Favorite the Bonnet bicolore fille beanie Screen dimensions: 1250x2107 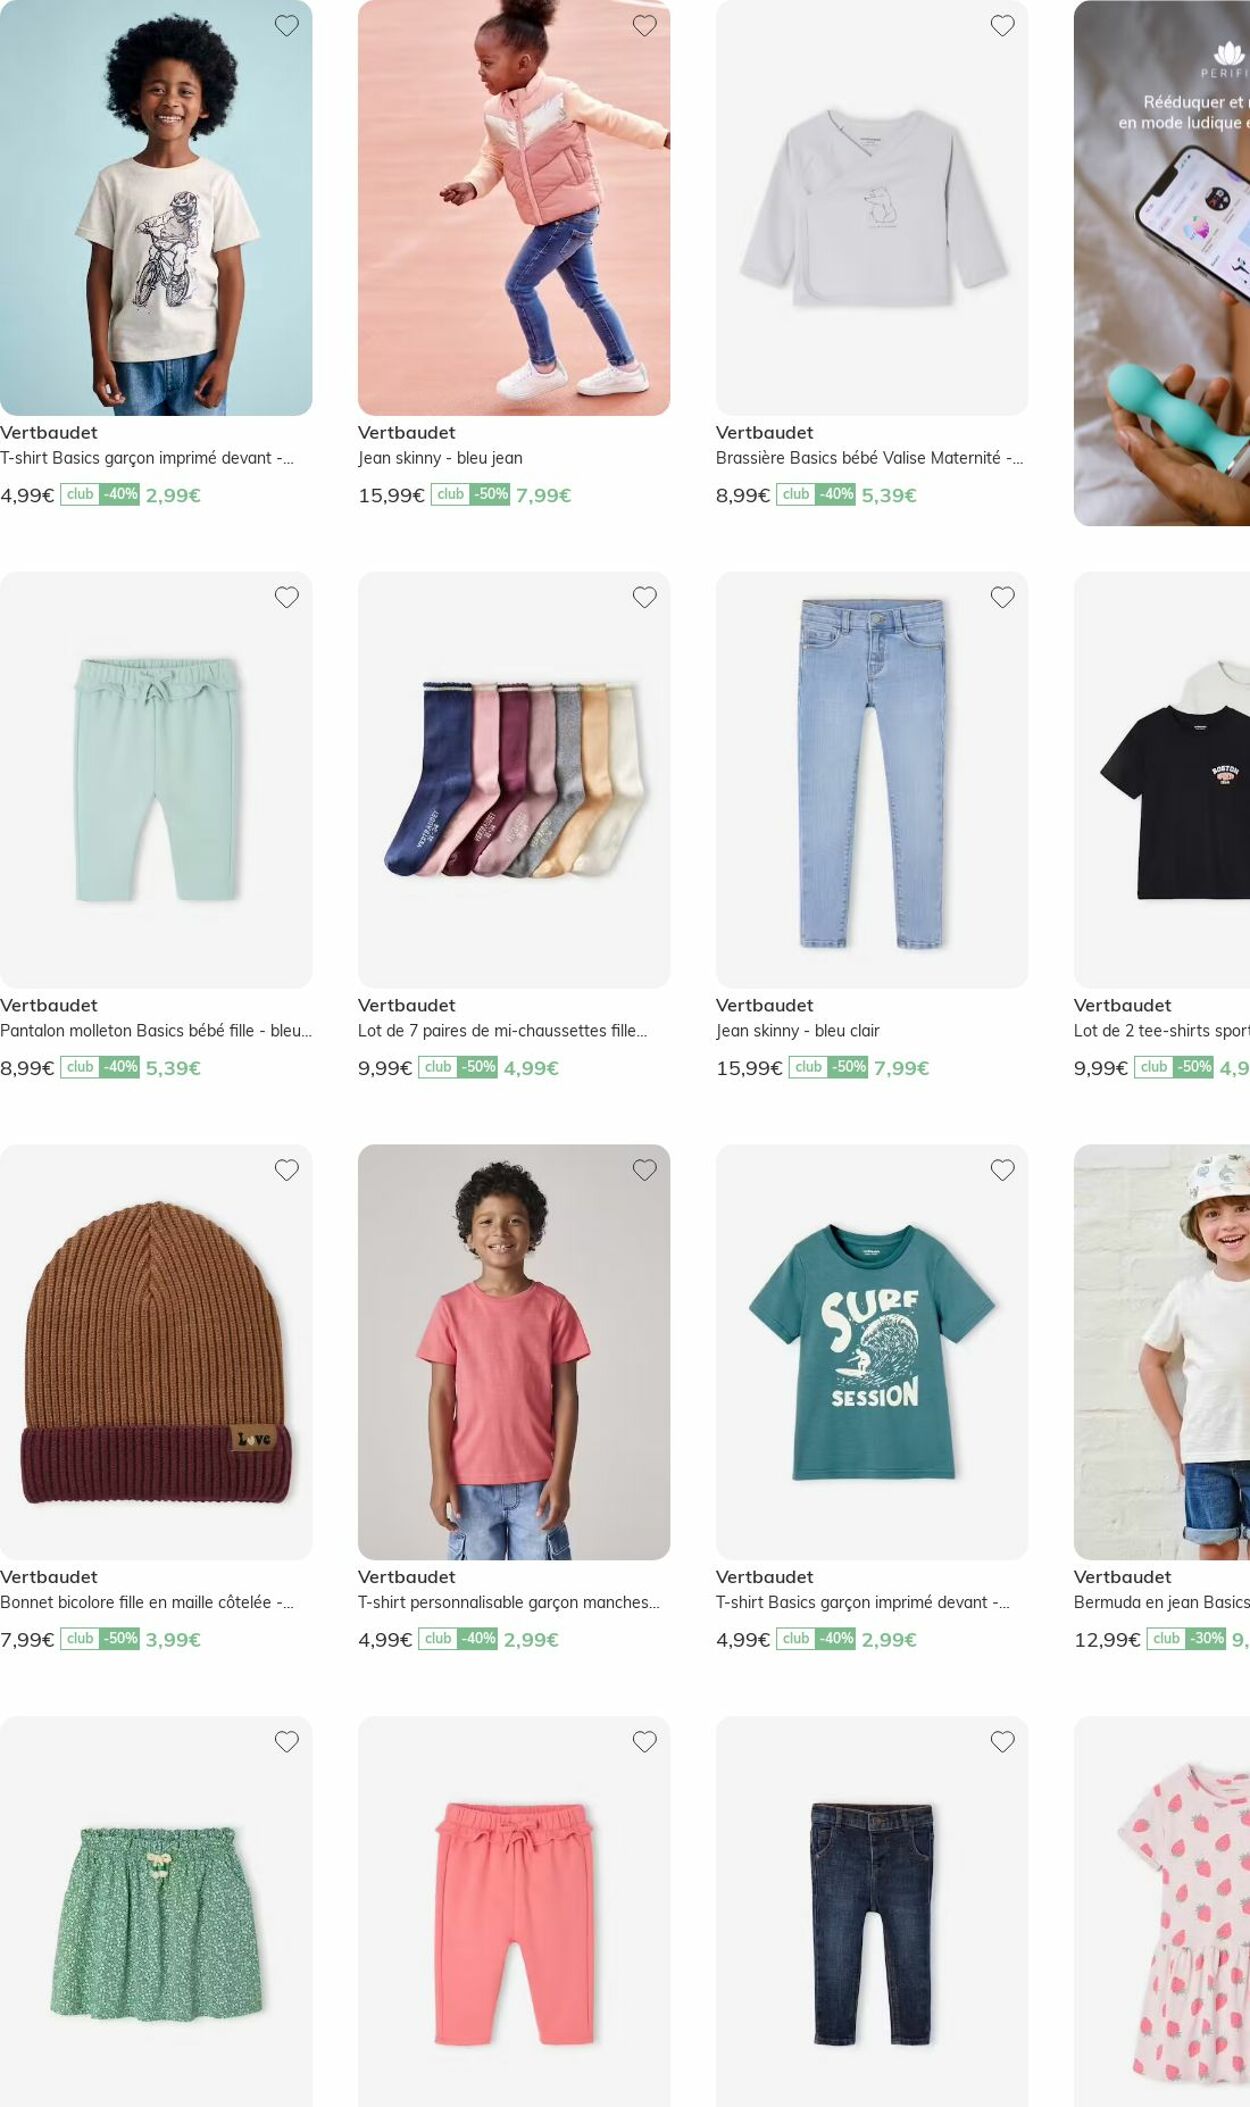click(287, 1170)
